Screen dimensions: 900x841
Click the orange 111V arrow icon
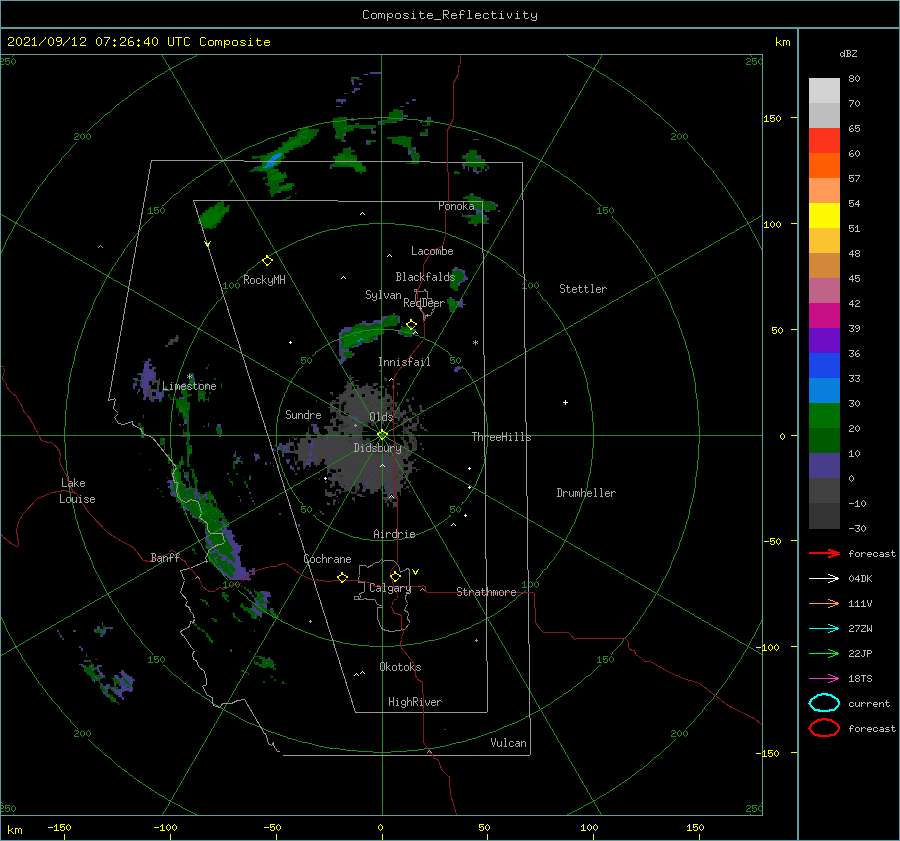click(x=824, y=603)
